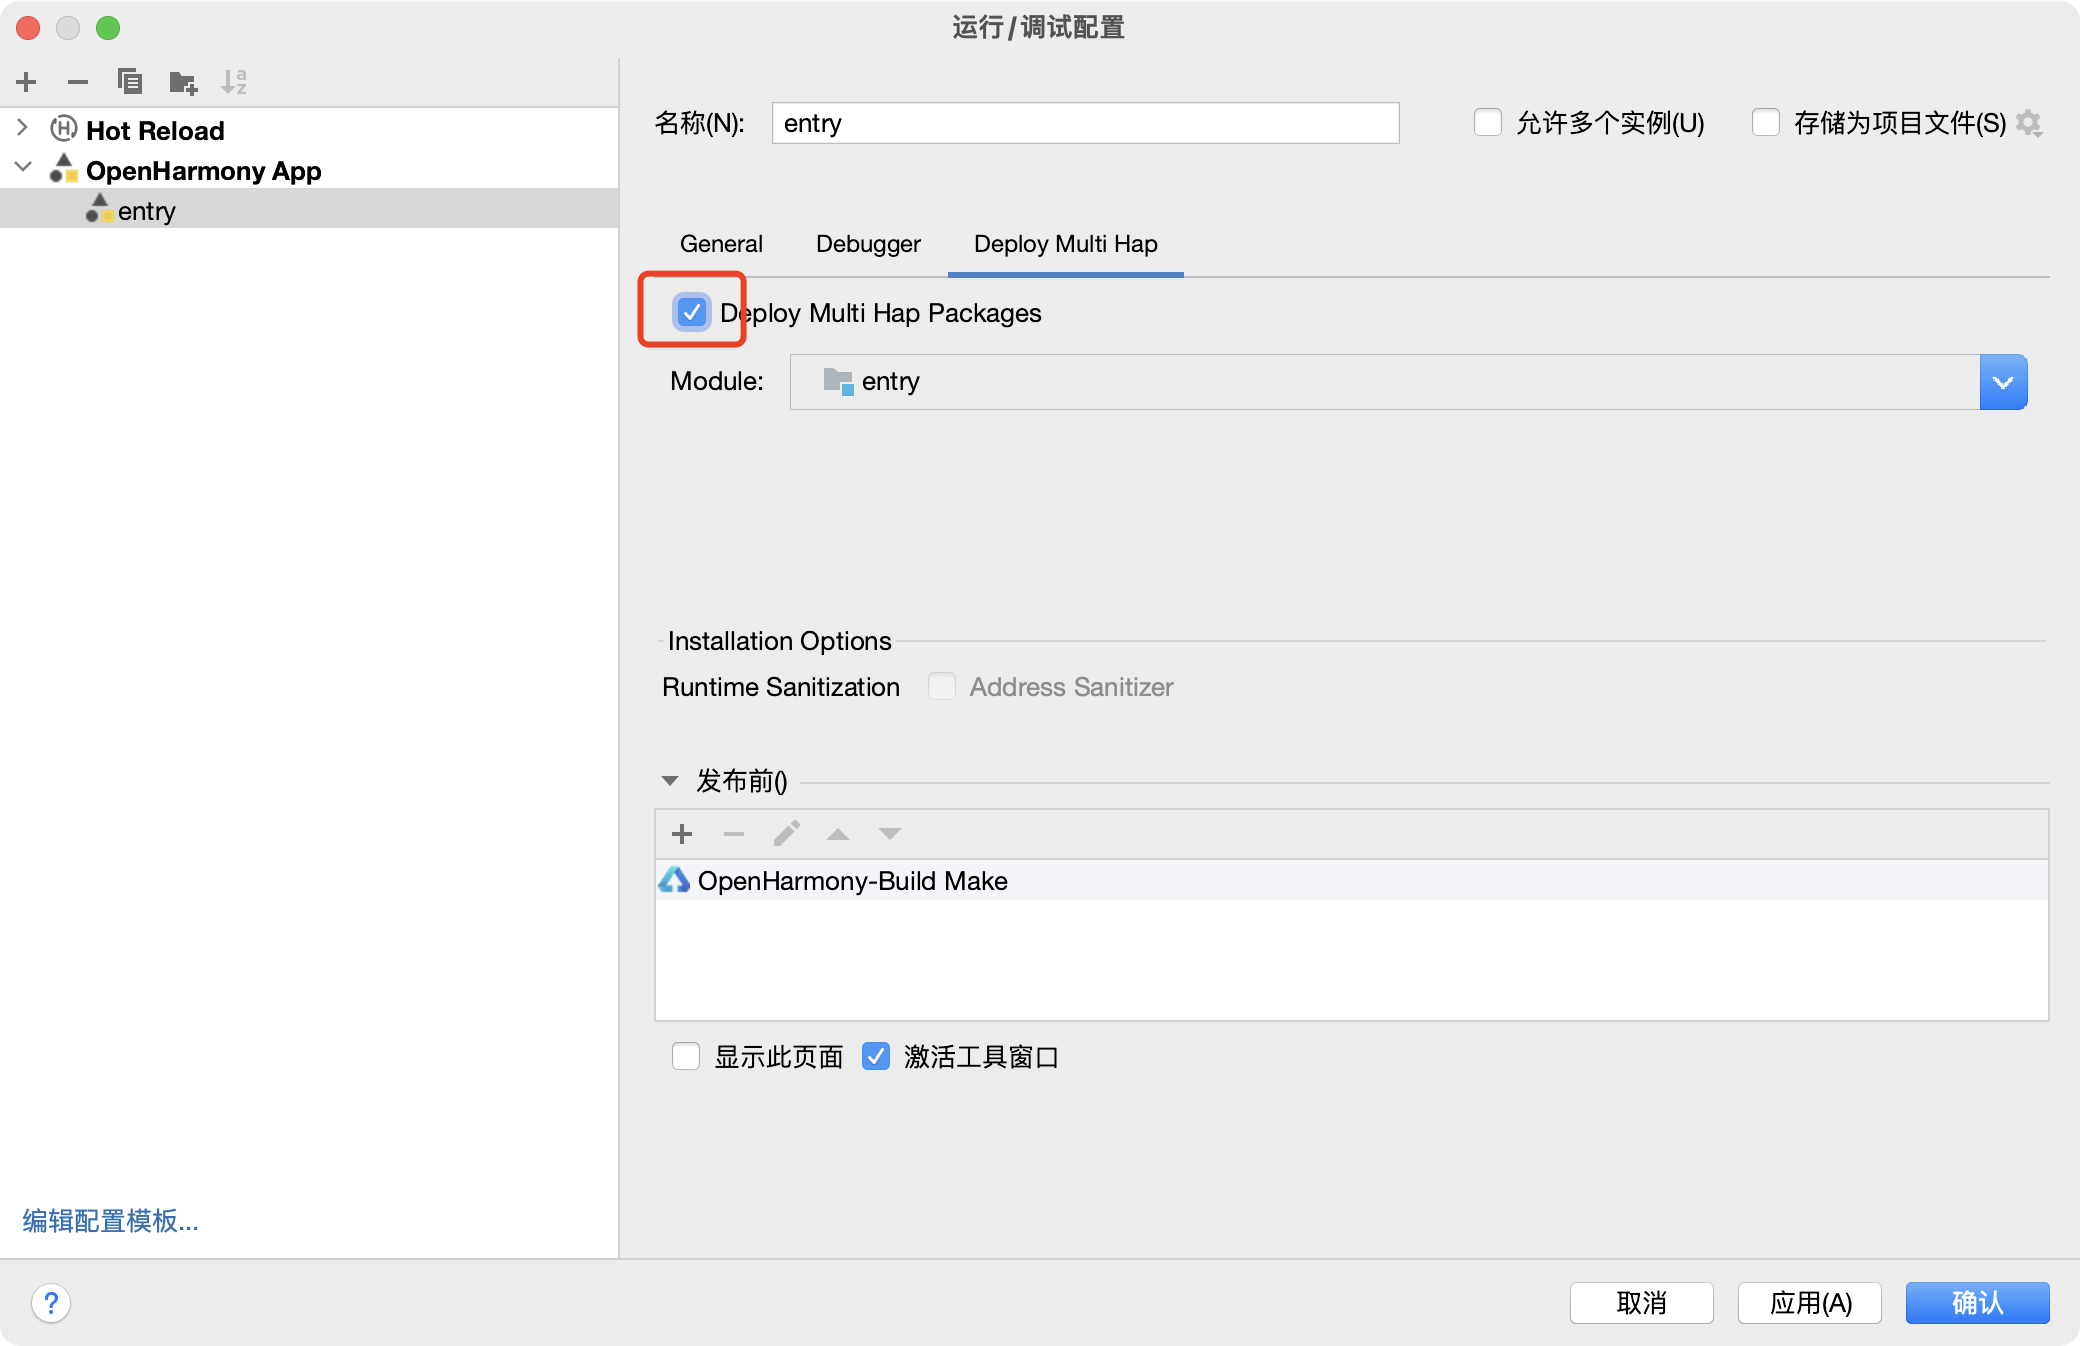This screenshot has width=2080, height=1346.
Task: Switch to the General tab
Action: coord(721,244)
